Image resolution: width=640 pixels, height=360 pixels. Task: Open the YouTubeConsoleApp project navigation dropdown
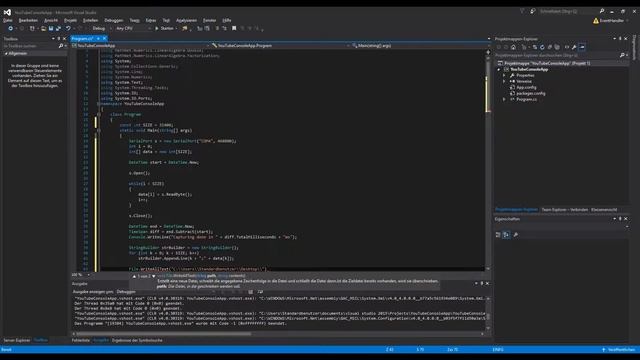click(x=140, y=46)
